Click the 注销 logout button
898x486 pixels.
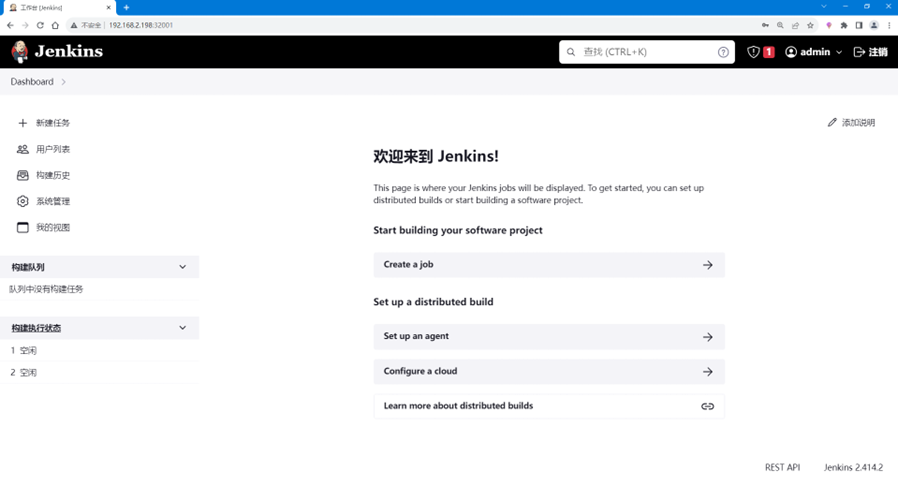click(871, 52)
